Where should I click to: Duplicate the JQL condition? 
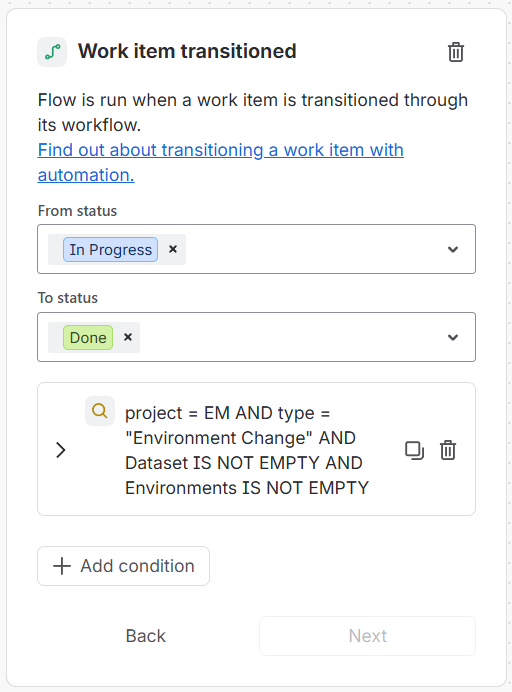tap(414, 450)
